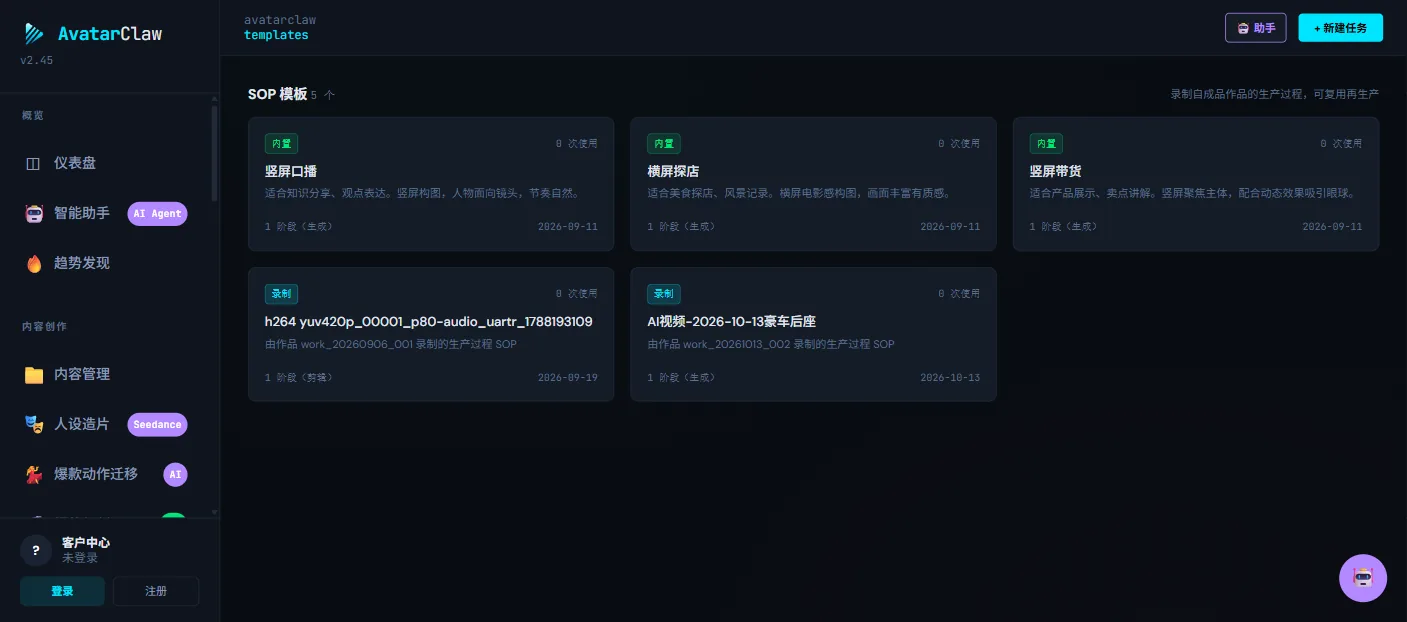
Task: Click the 内置 tag on 竖屏口播 card
Action: [281, 144]
